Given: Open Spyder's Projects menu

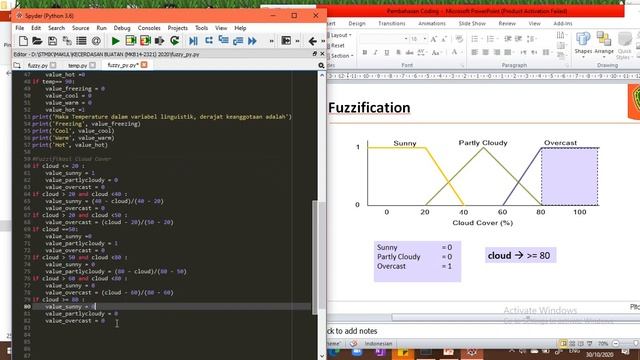Looking at the screenshot, I should click(178, 28).
